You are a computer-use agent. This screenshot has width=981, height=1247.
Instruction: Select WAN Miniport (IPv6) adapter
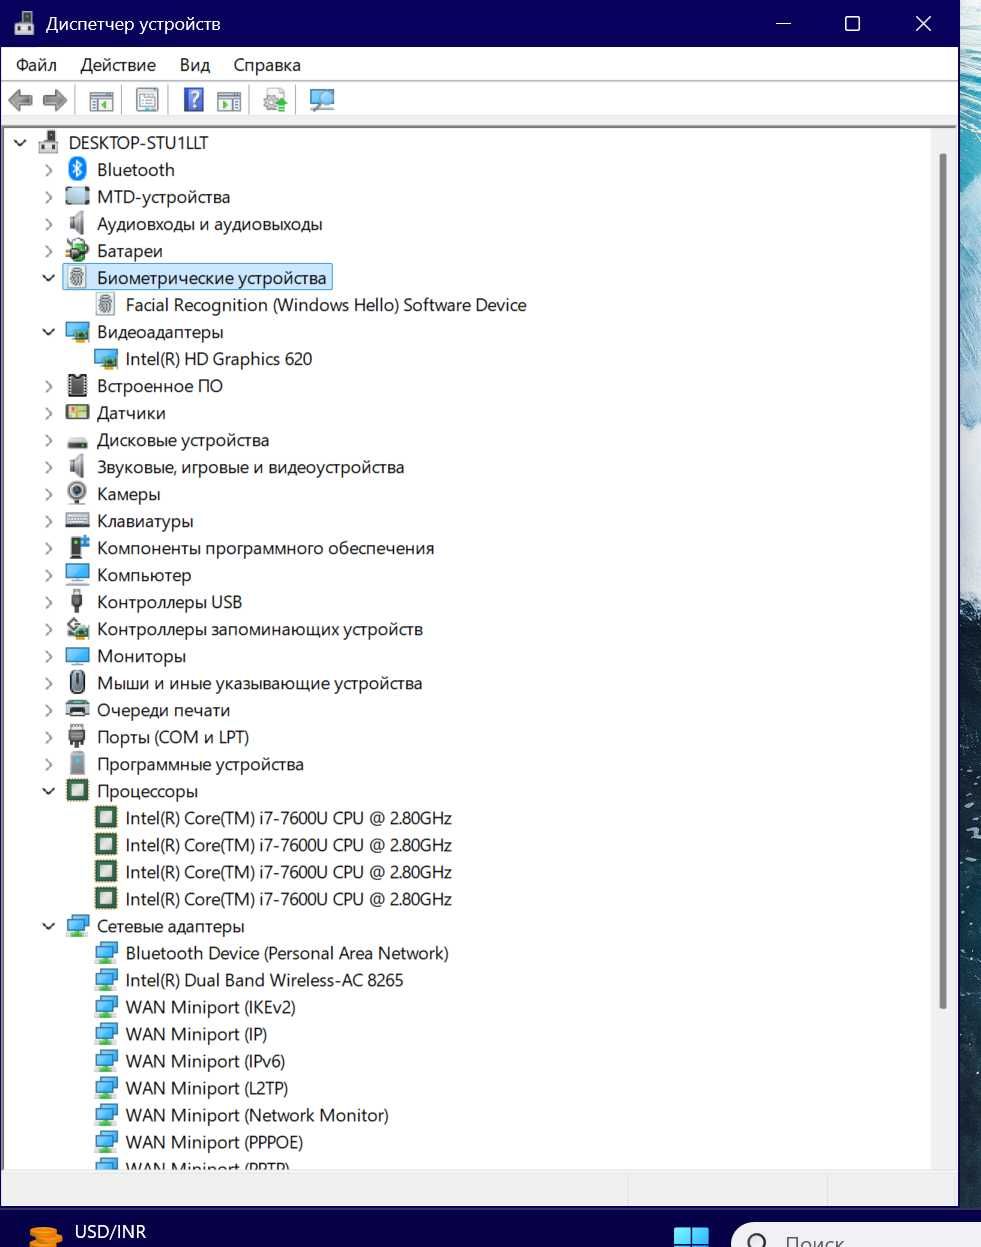205,1061
